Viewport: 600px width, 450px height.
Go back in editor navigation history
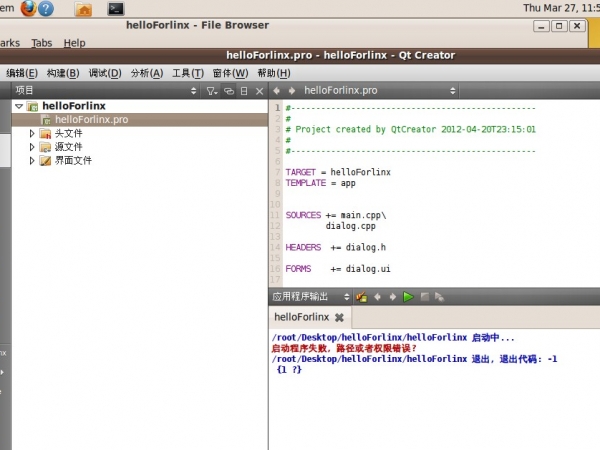click(277, 90)
